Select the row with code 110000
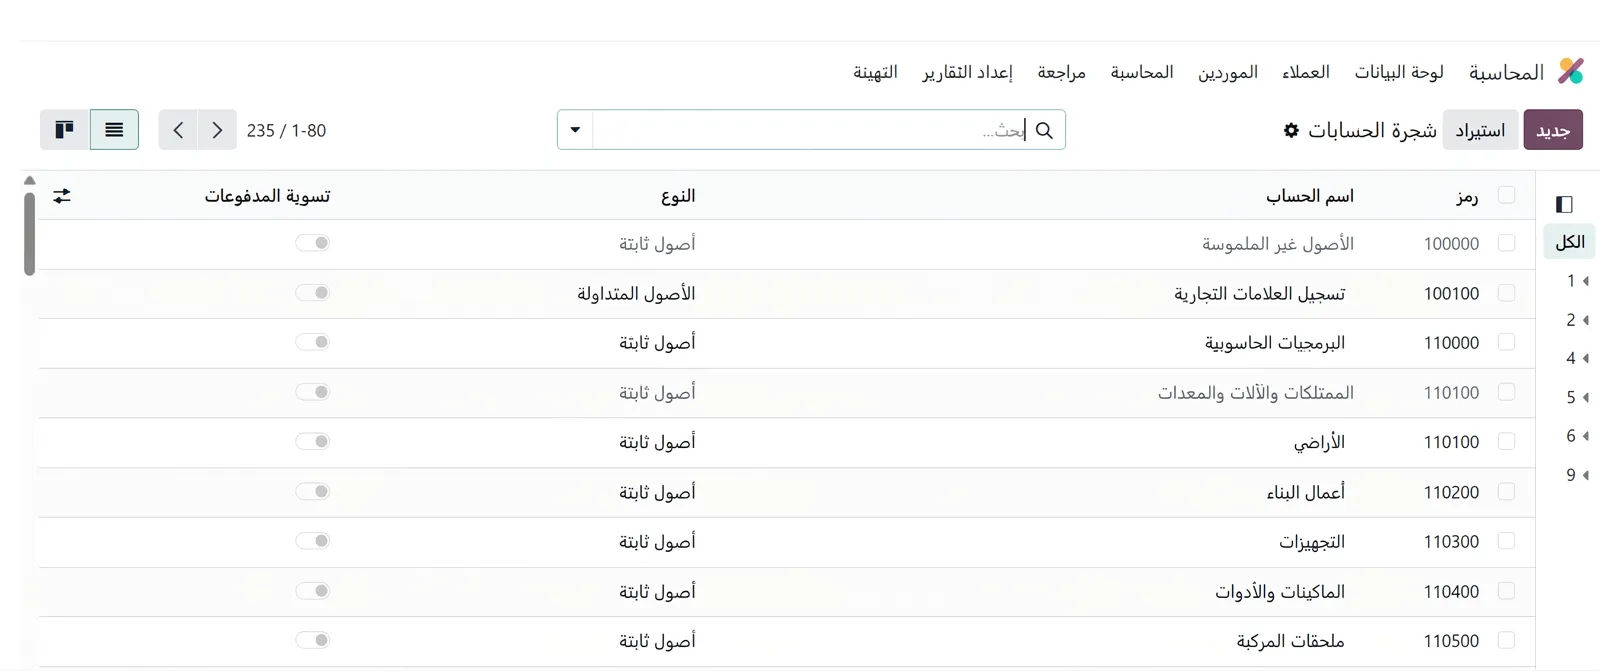This screenshot has width=1600, height=671. click(1506, 342)
